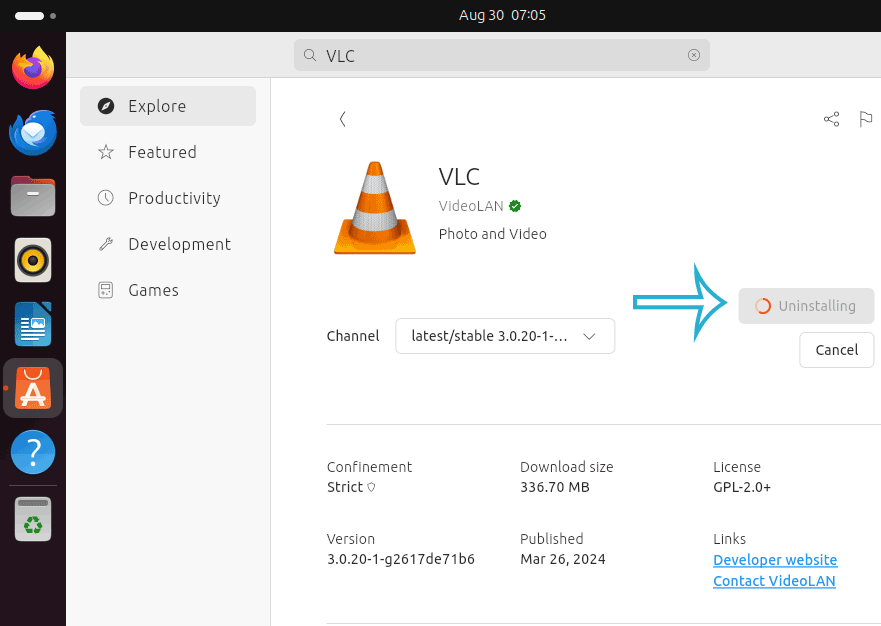
Task: Click the magnifier icon in search bar
Action: (x=310, y=55)
